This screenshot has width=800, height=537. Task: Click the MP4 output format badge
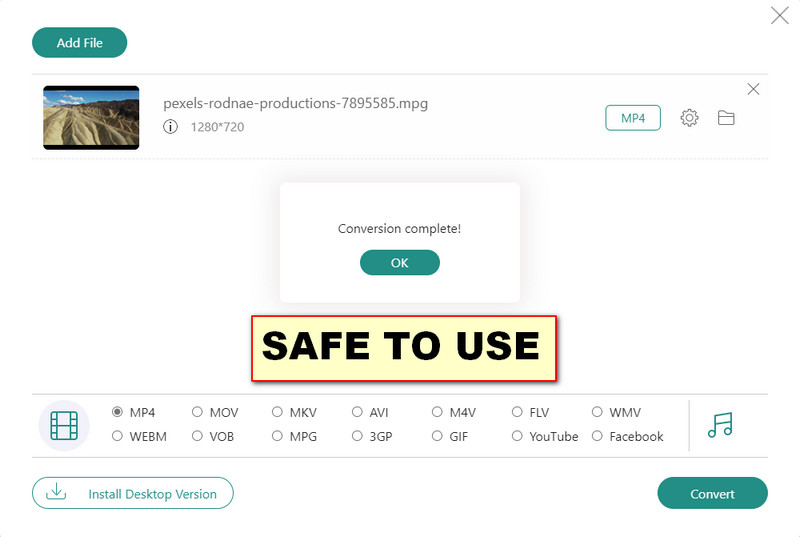tap(633, 118)
